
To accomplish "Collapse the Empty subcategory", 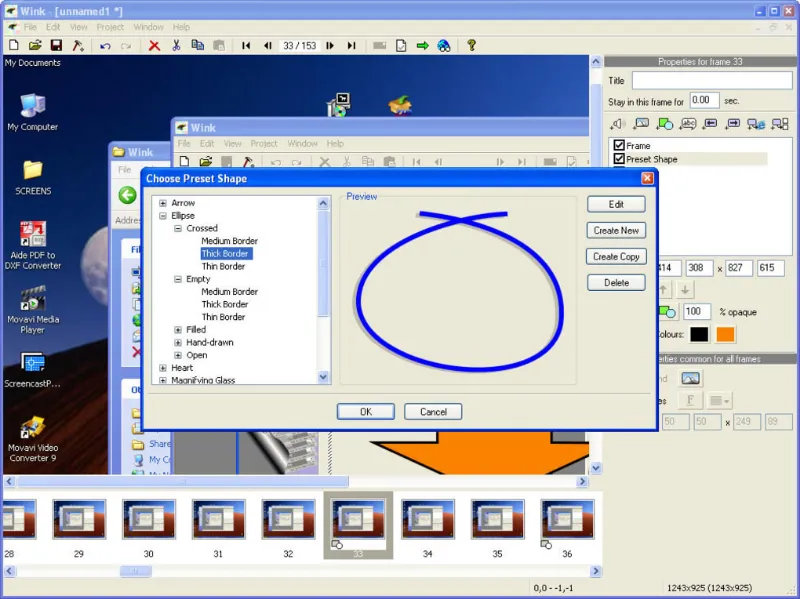I will pos(178,279).
